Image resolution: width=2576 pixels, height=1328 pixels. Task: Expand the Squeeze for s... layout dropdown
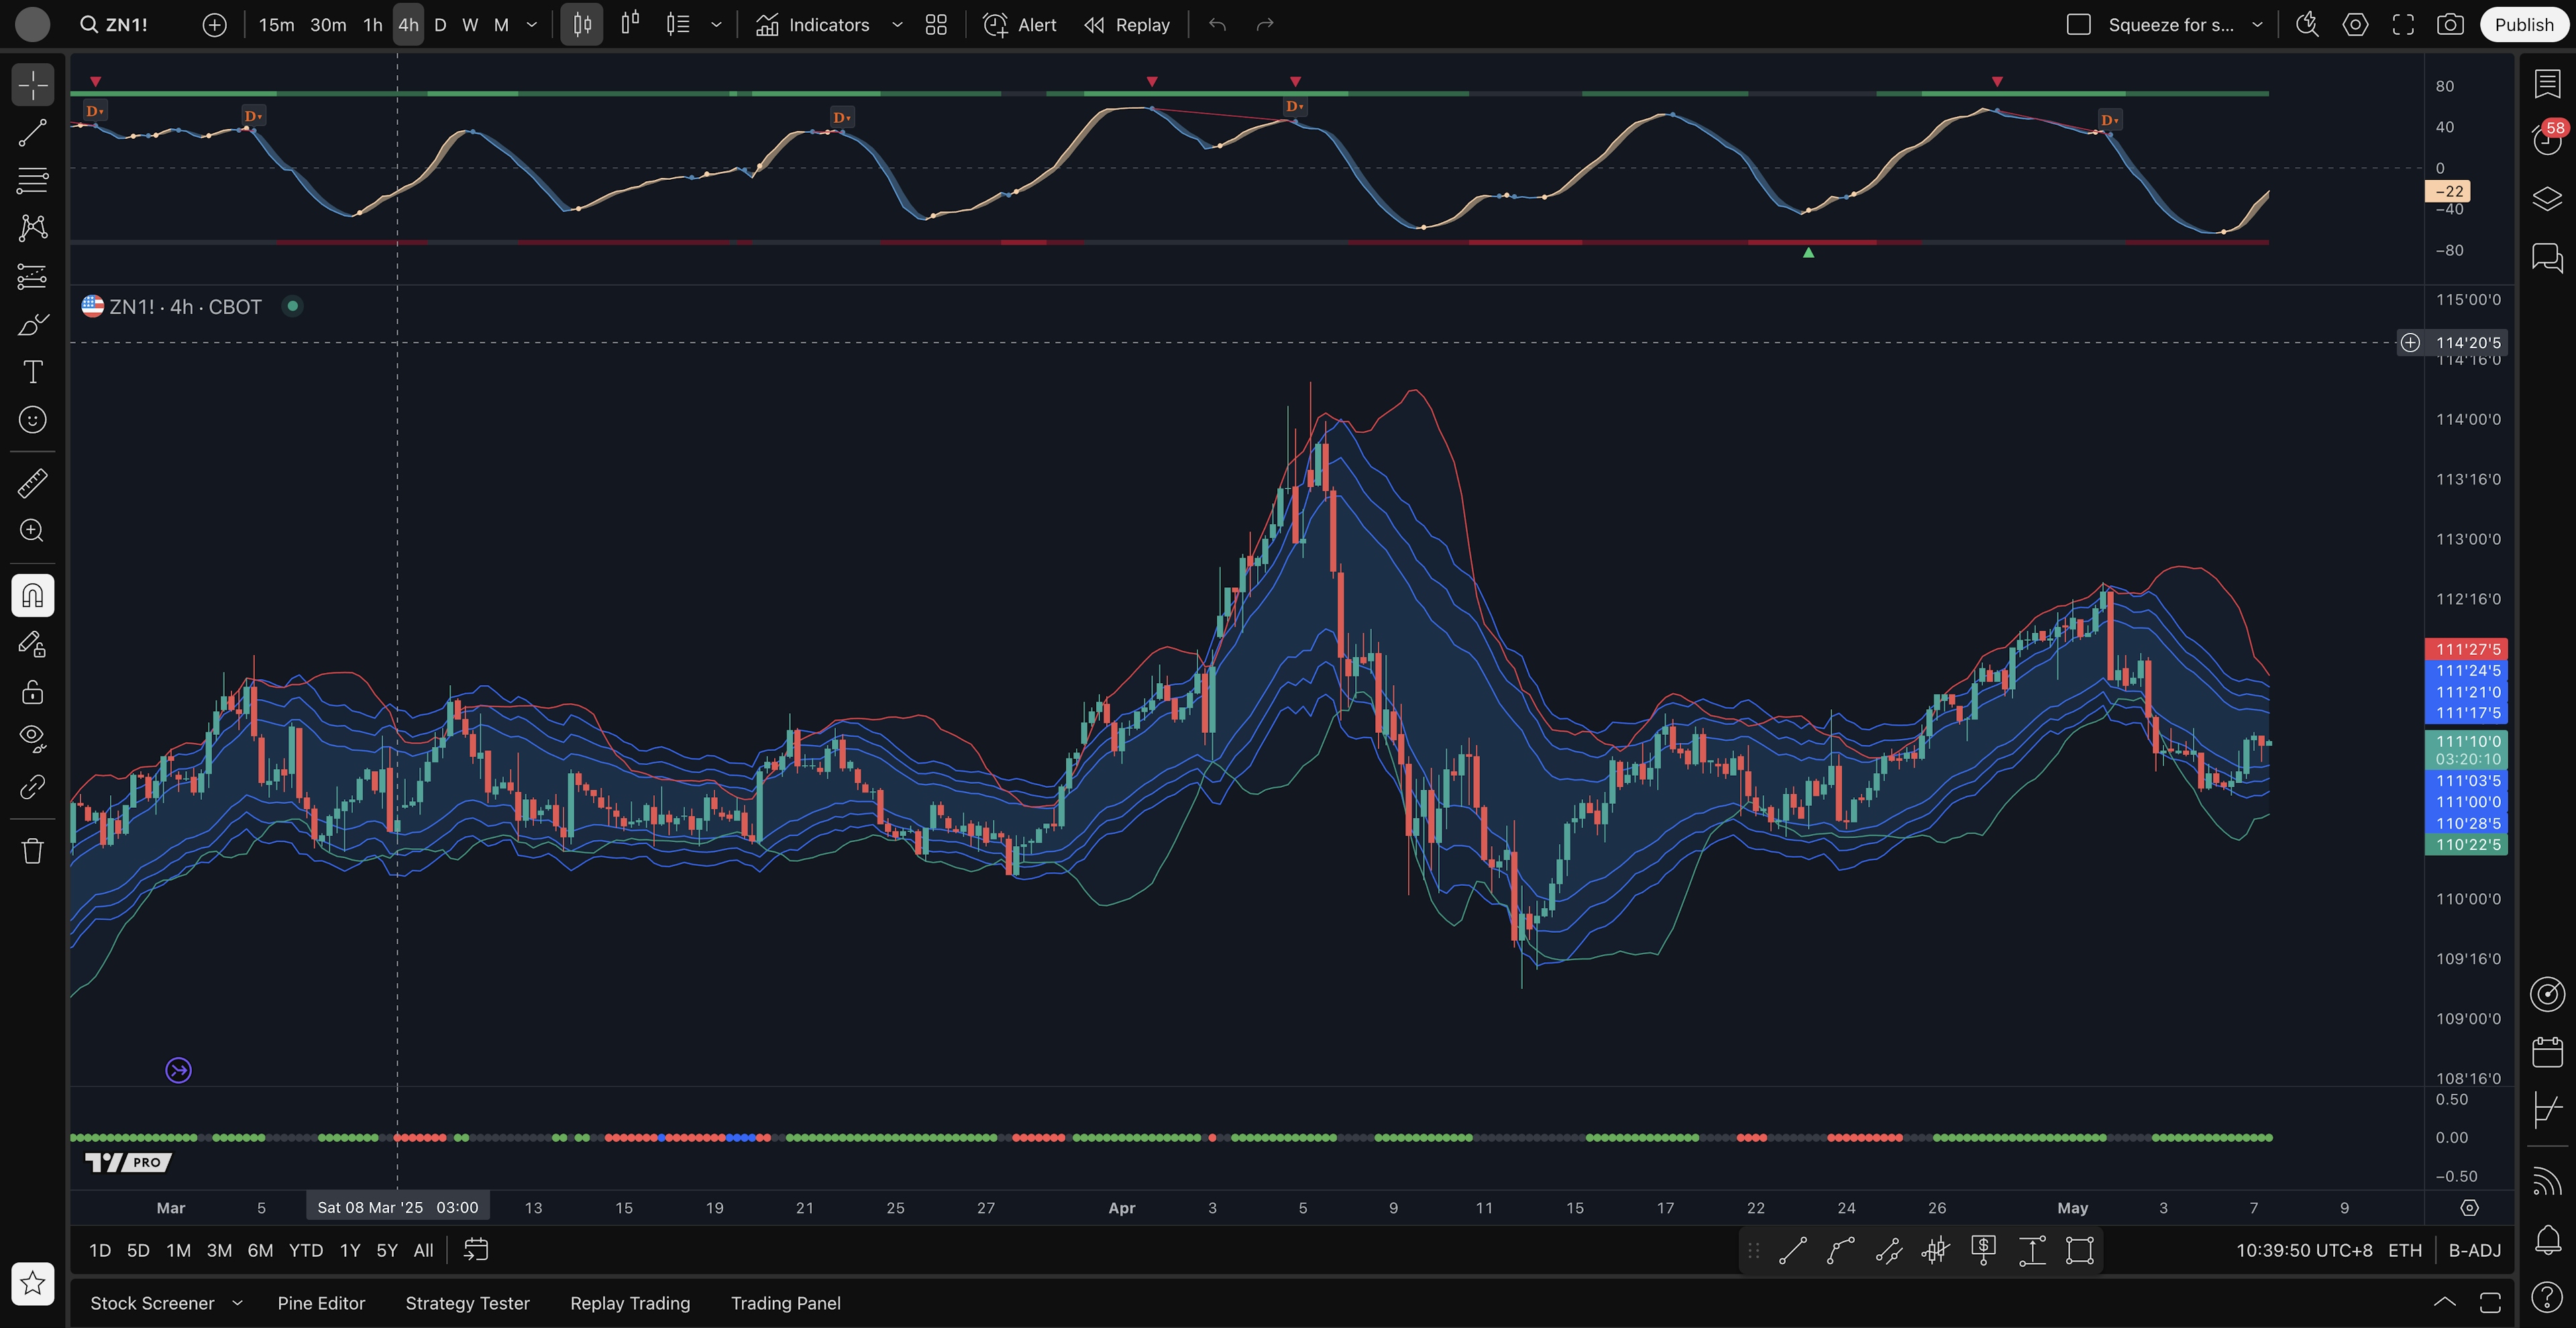coord(2257,25)
